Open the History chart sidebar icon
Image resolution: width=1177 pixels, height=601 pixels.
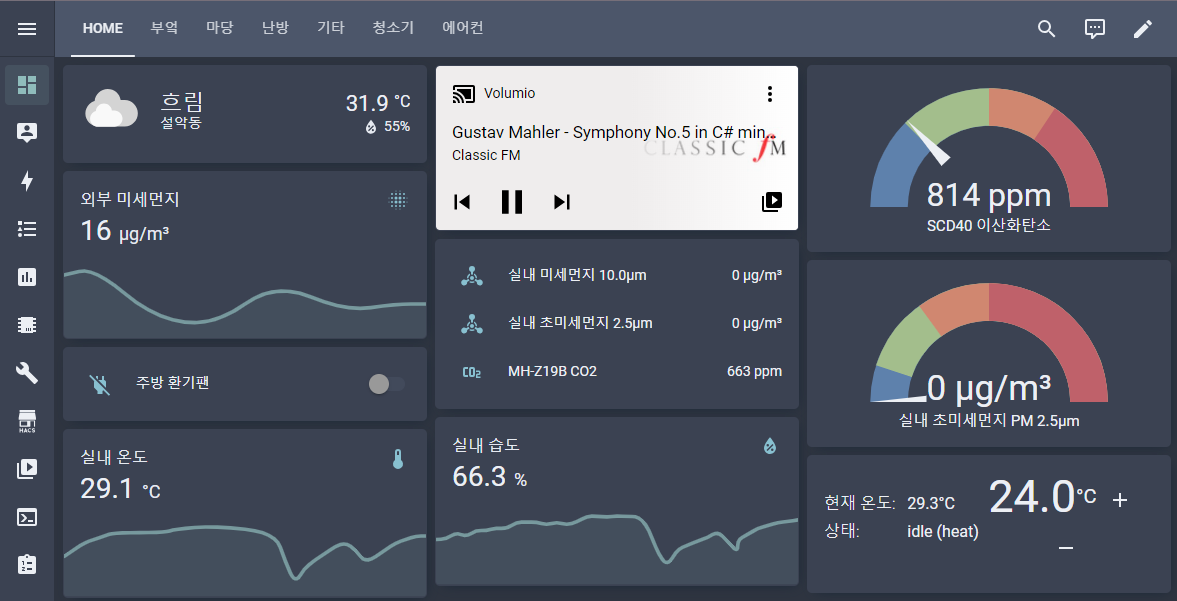27,277
